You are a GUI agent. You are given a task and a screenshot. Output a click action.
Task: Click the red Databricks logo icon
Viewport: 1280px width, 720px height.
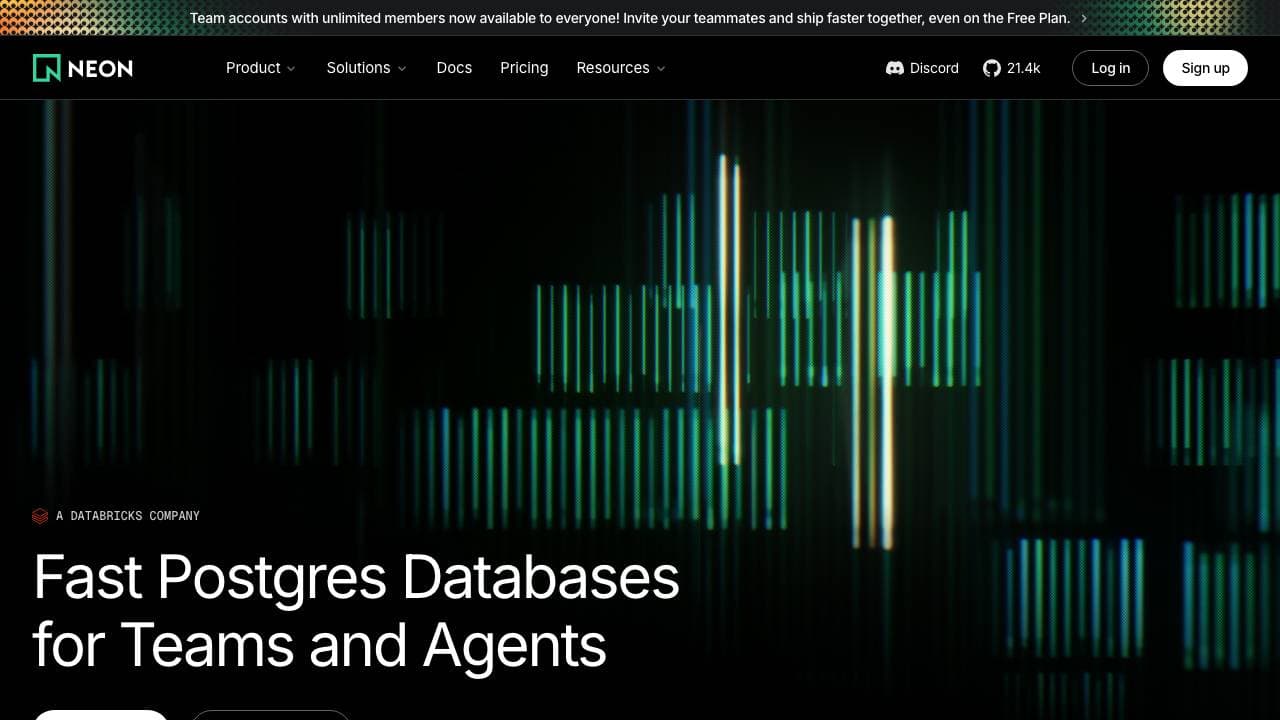[x=40, y=516]
